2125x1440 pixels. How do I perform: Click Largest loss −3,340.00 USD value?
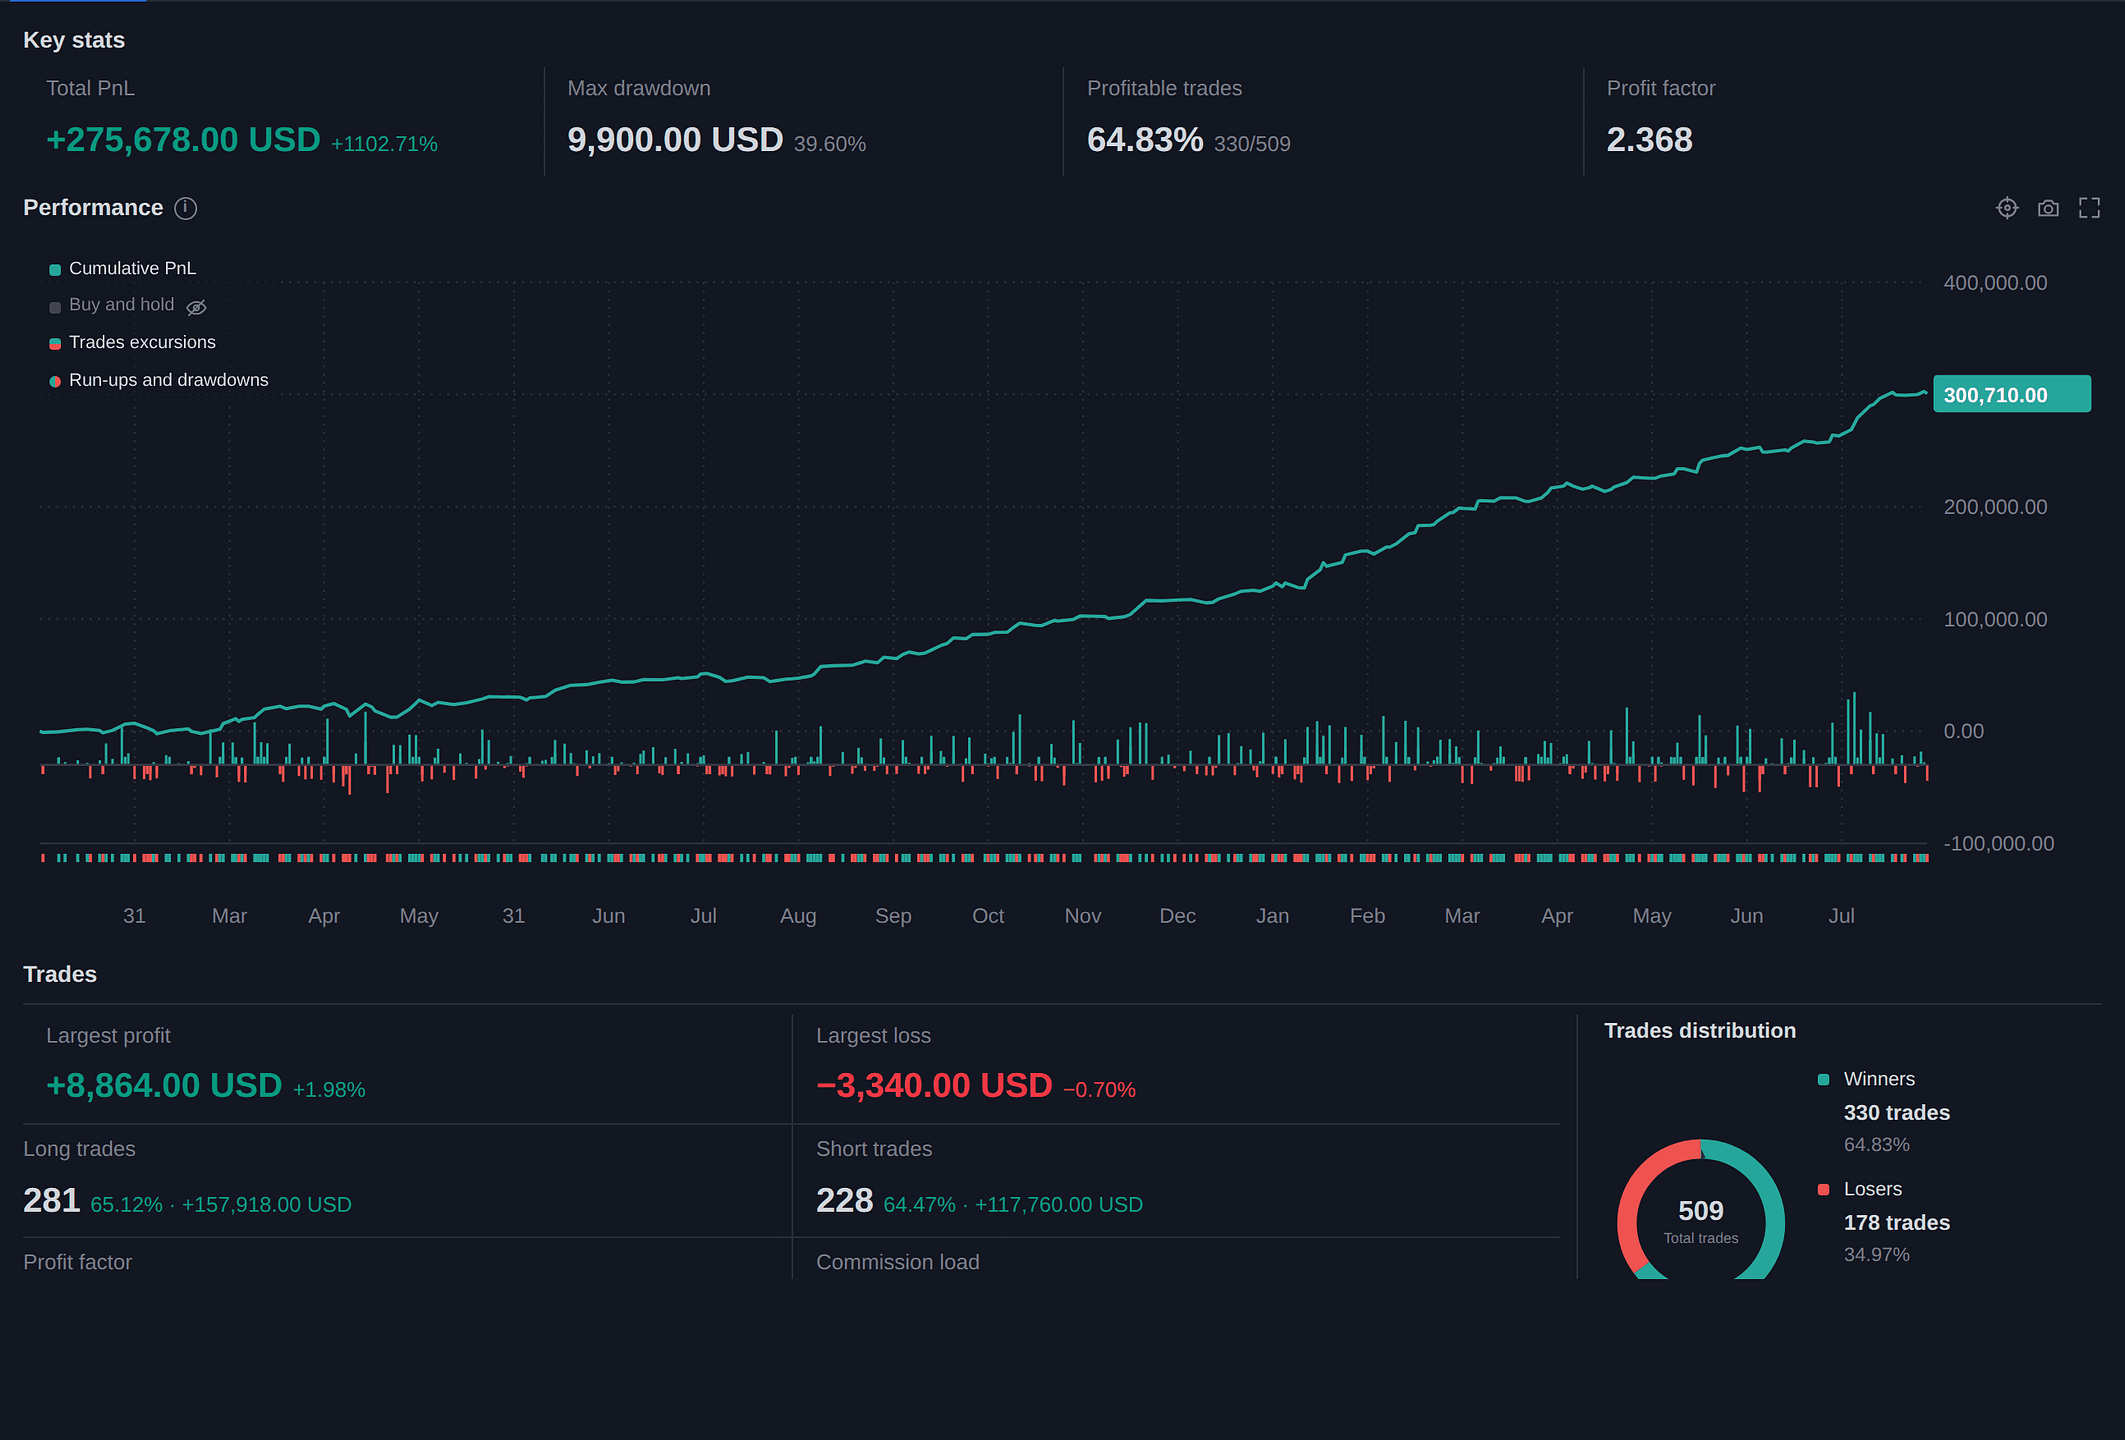[934, 1085]
